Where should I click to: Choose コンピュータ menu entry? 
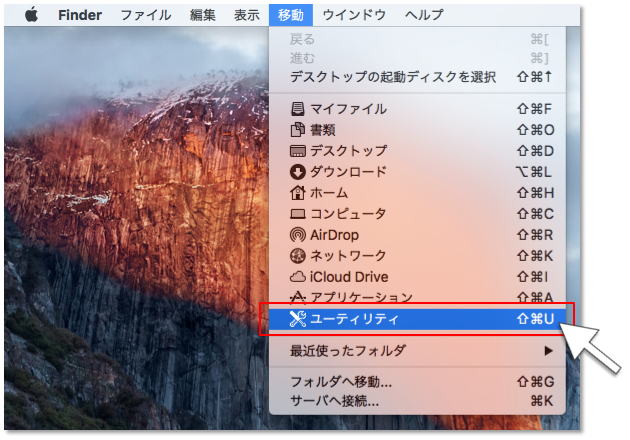417,214
